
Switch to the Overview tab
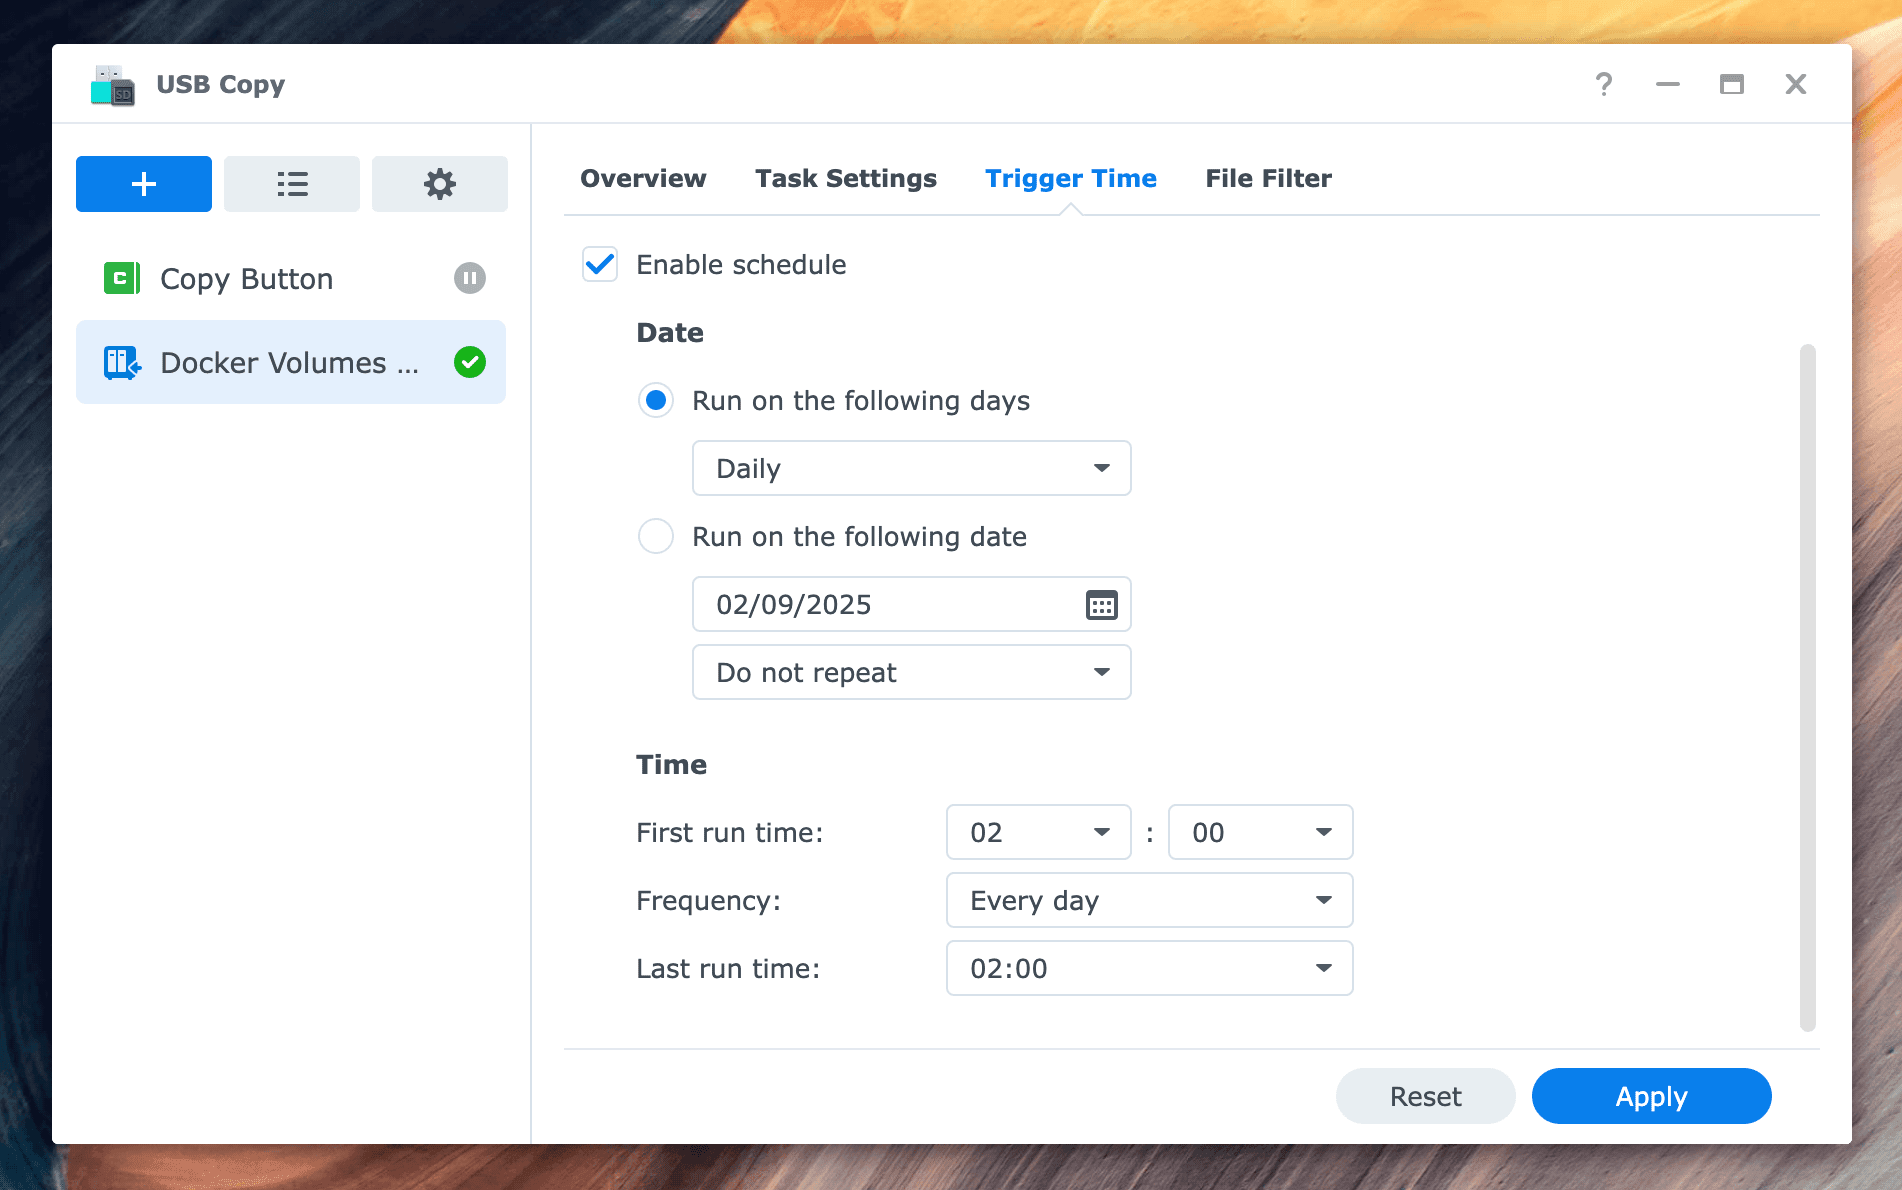tap(642, 178)
